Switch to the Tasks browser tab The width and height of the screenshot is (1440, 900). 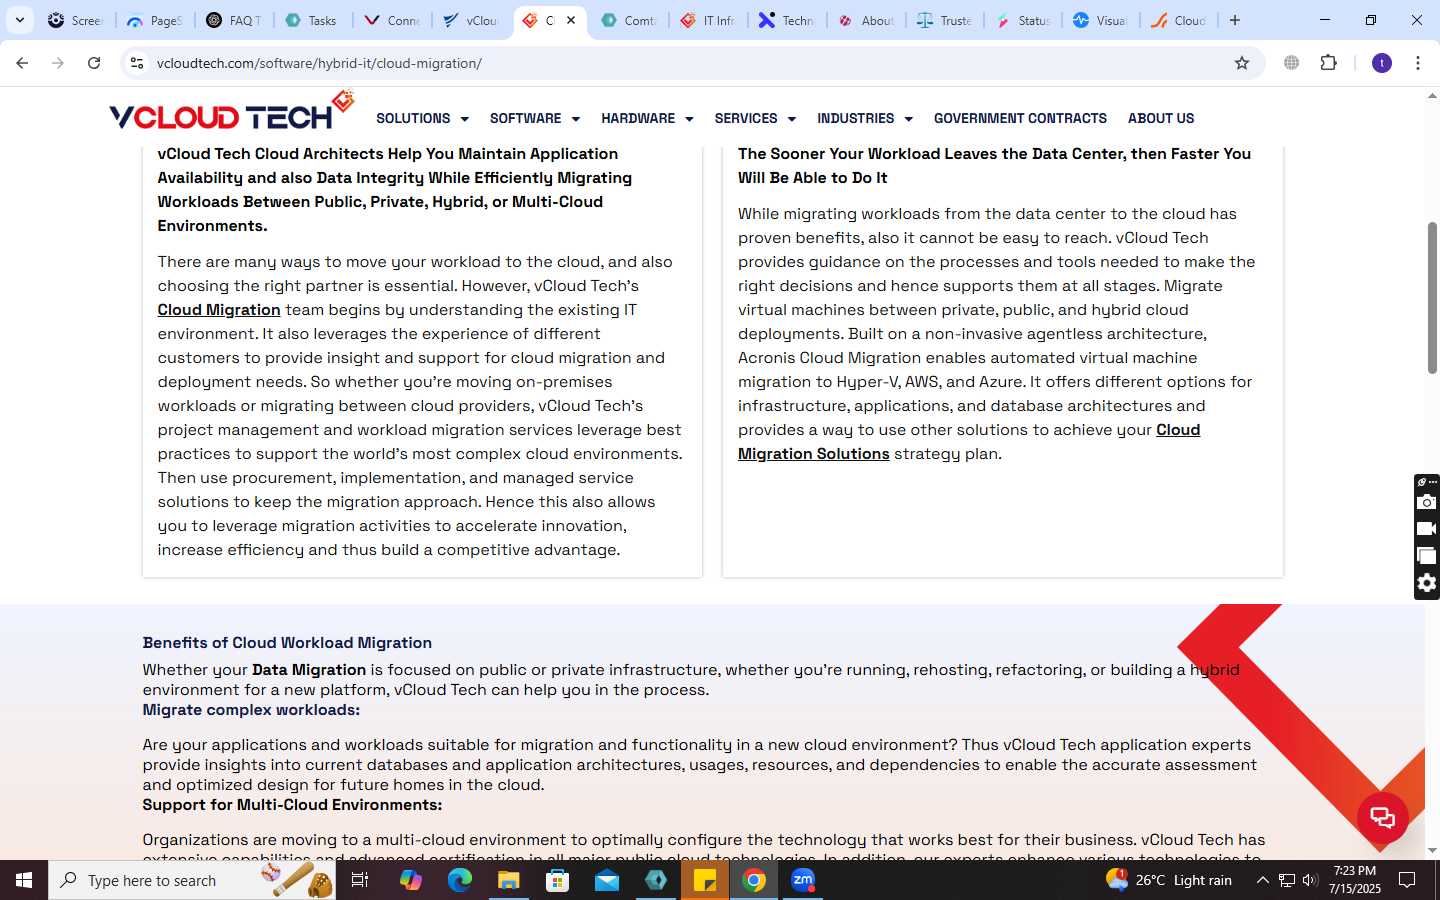pos(312,20)
